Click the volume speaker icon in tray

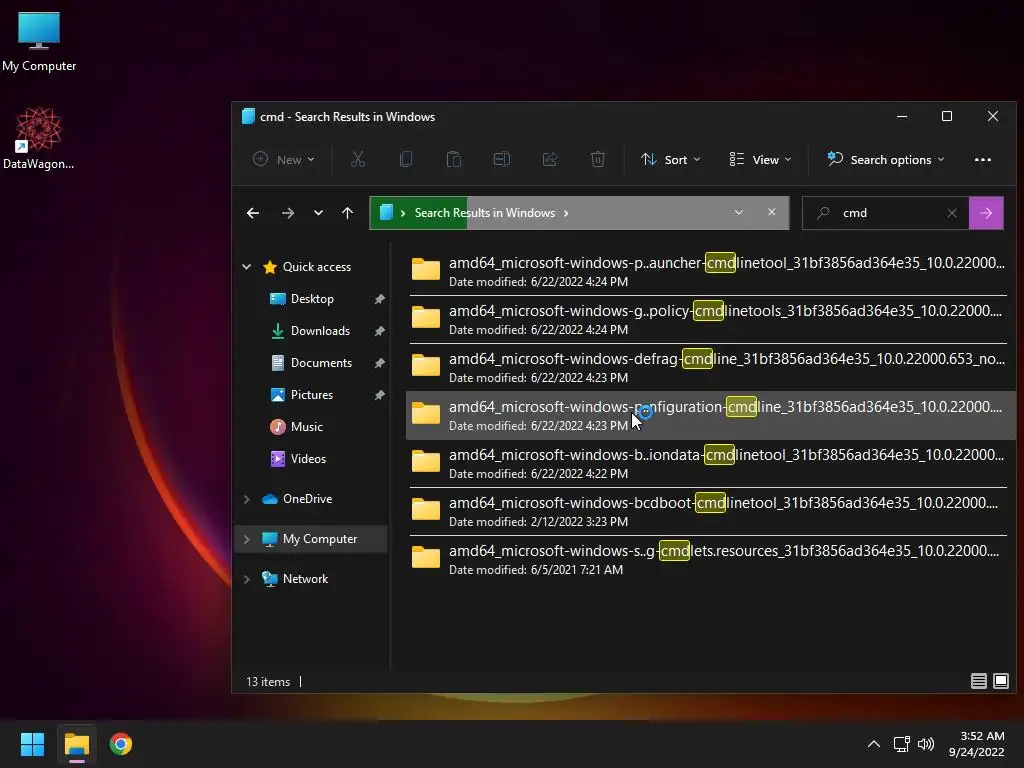(x=926, y=744)
